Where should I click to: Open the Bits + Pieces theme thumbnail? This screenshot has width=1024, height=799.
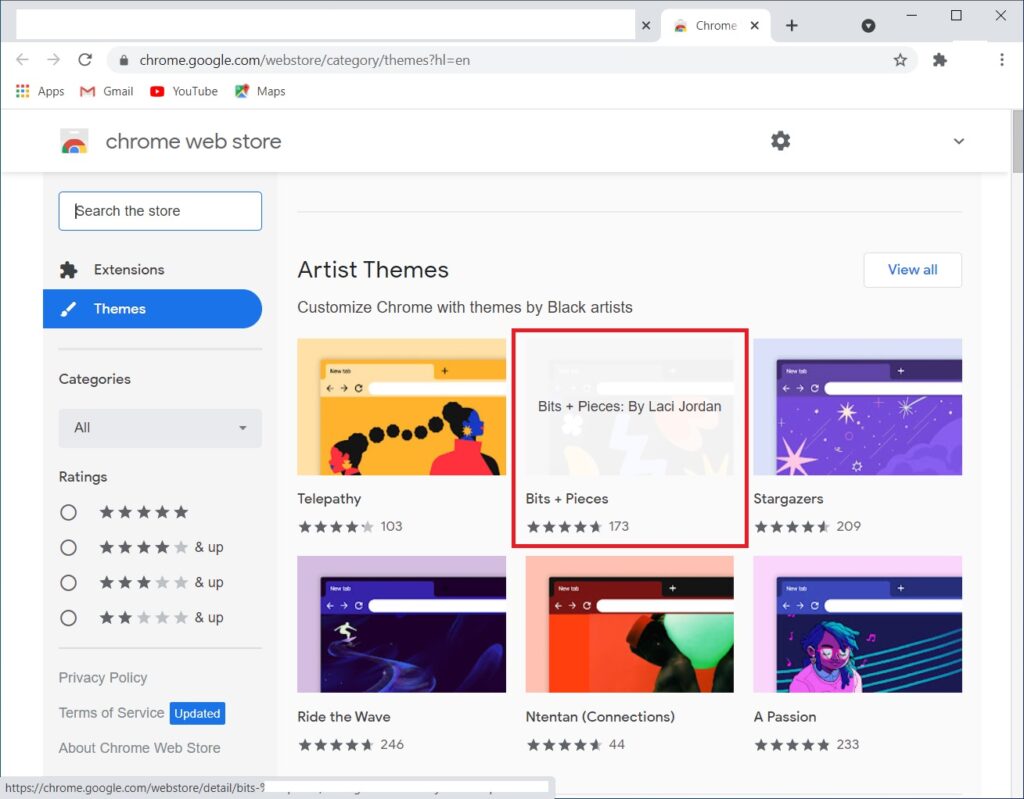630,406
